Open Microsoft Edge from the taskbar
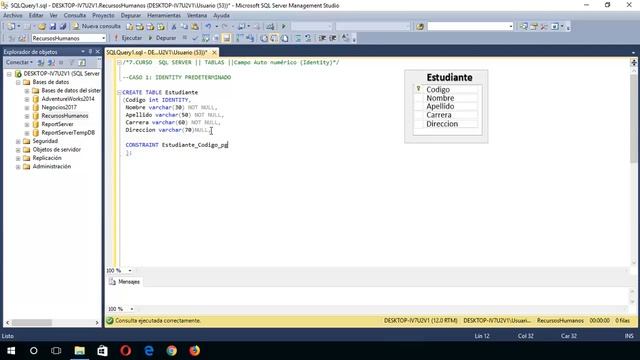The image size is (640, 360). [149, 351]
